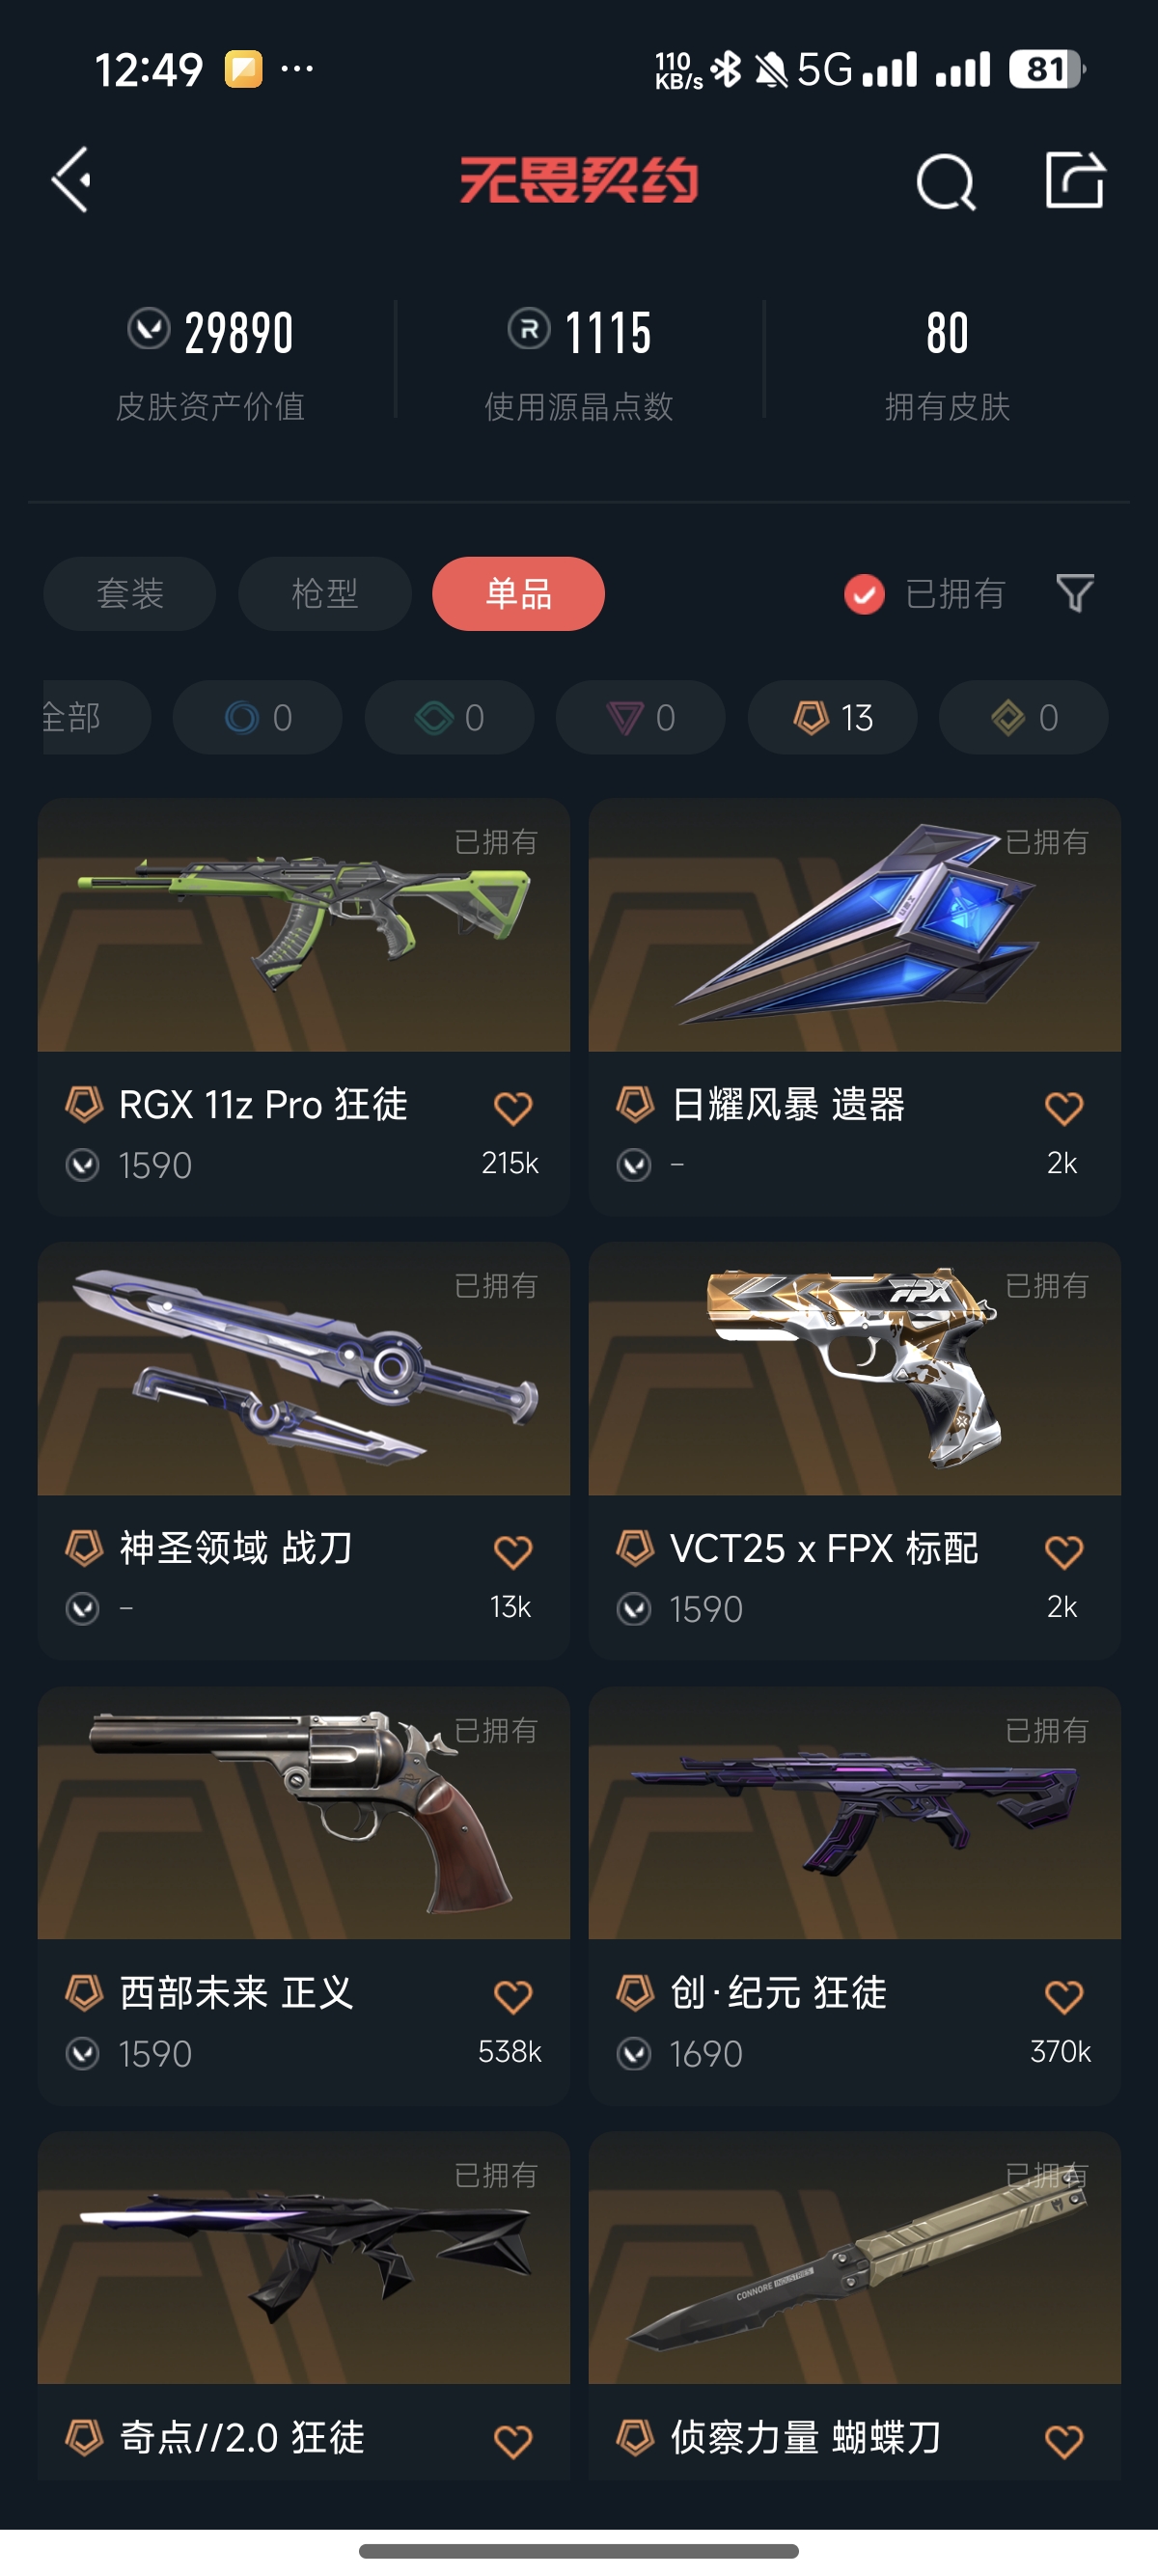Open the search magnifier icon
The width and height of the screenshot is (1158, 2576).
pyautogui.click(x=945, y=182)
